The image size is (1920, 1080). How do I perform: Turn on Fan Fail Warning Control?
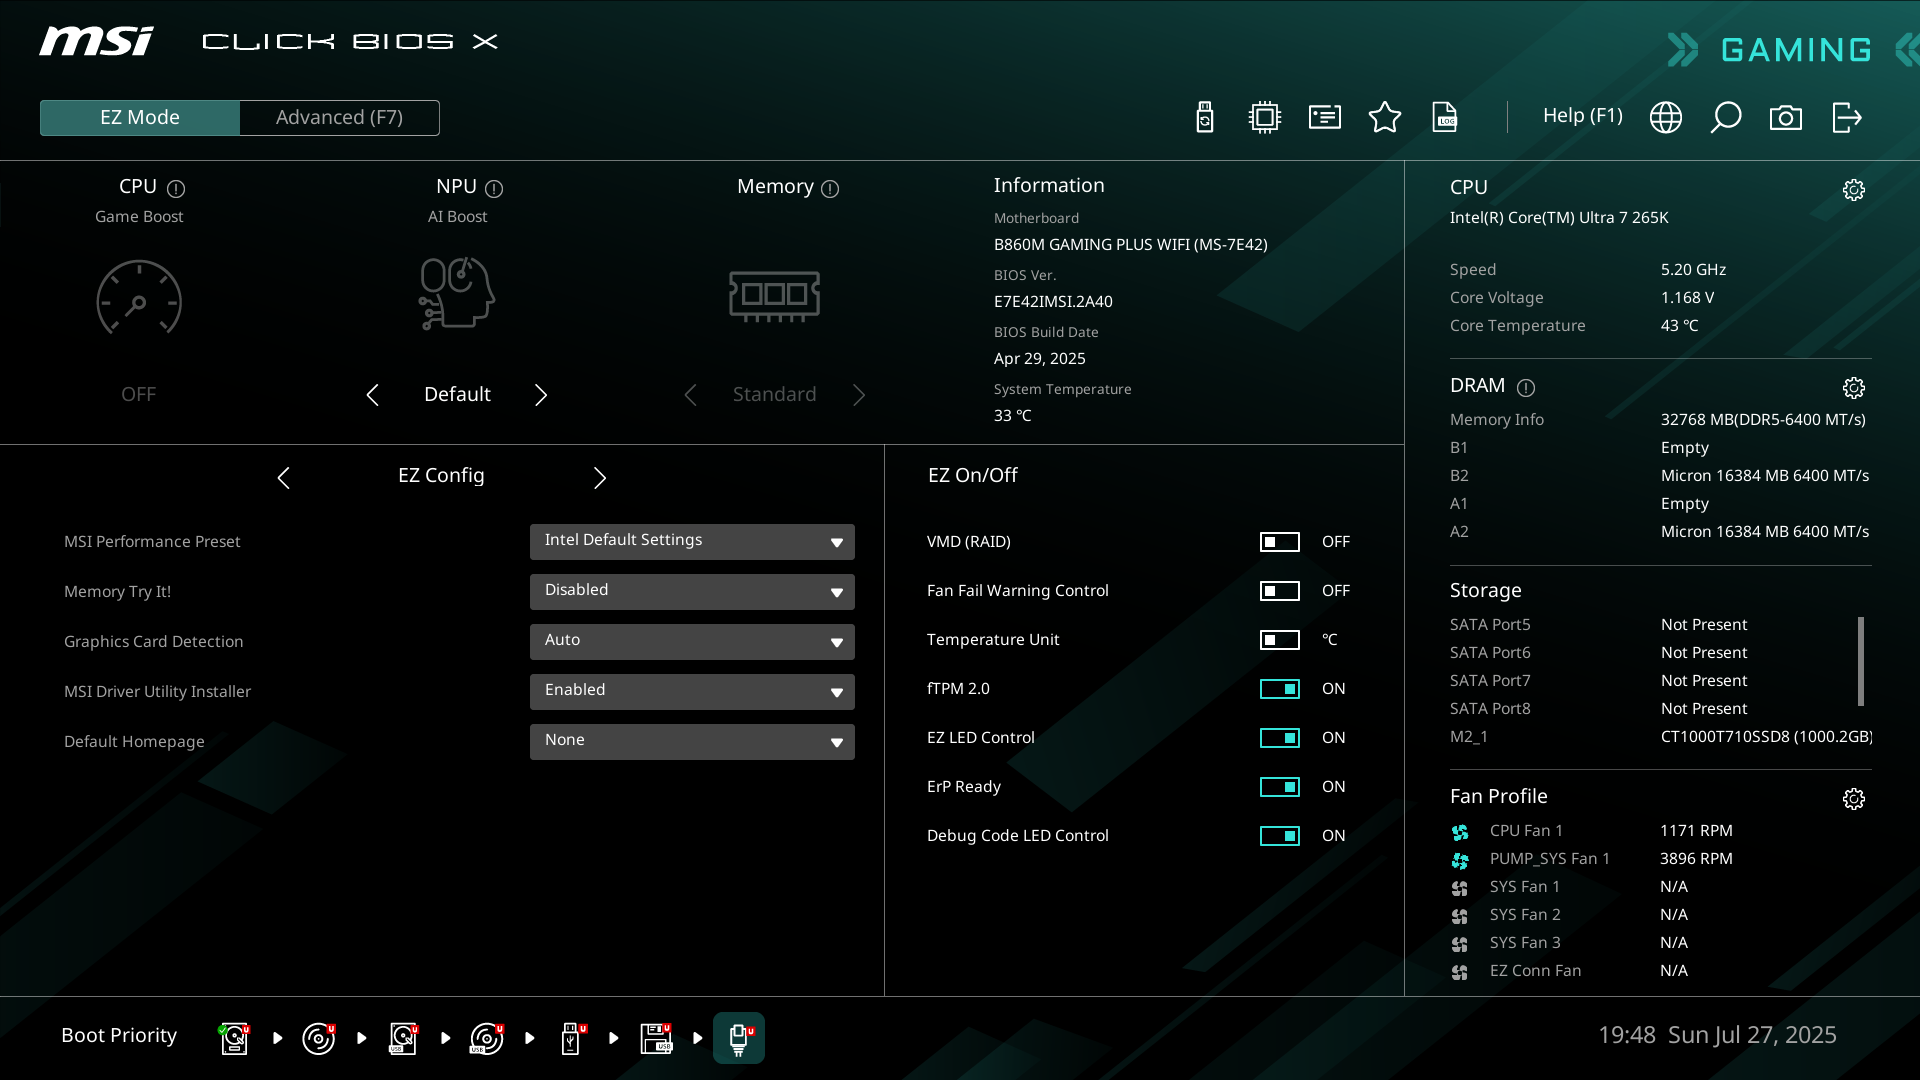click(x=1280, y=590)
